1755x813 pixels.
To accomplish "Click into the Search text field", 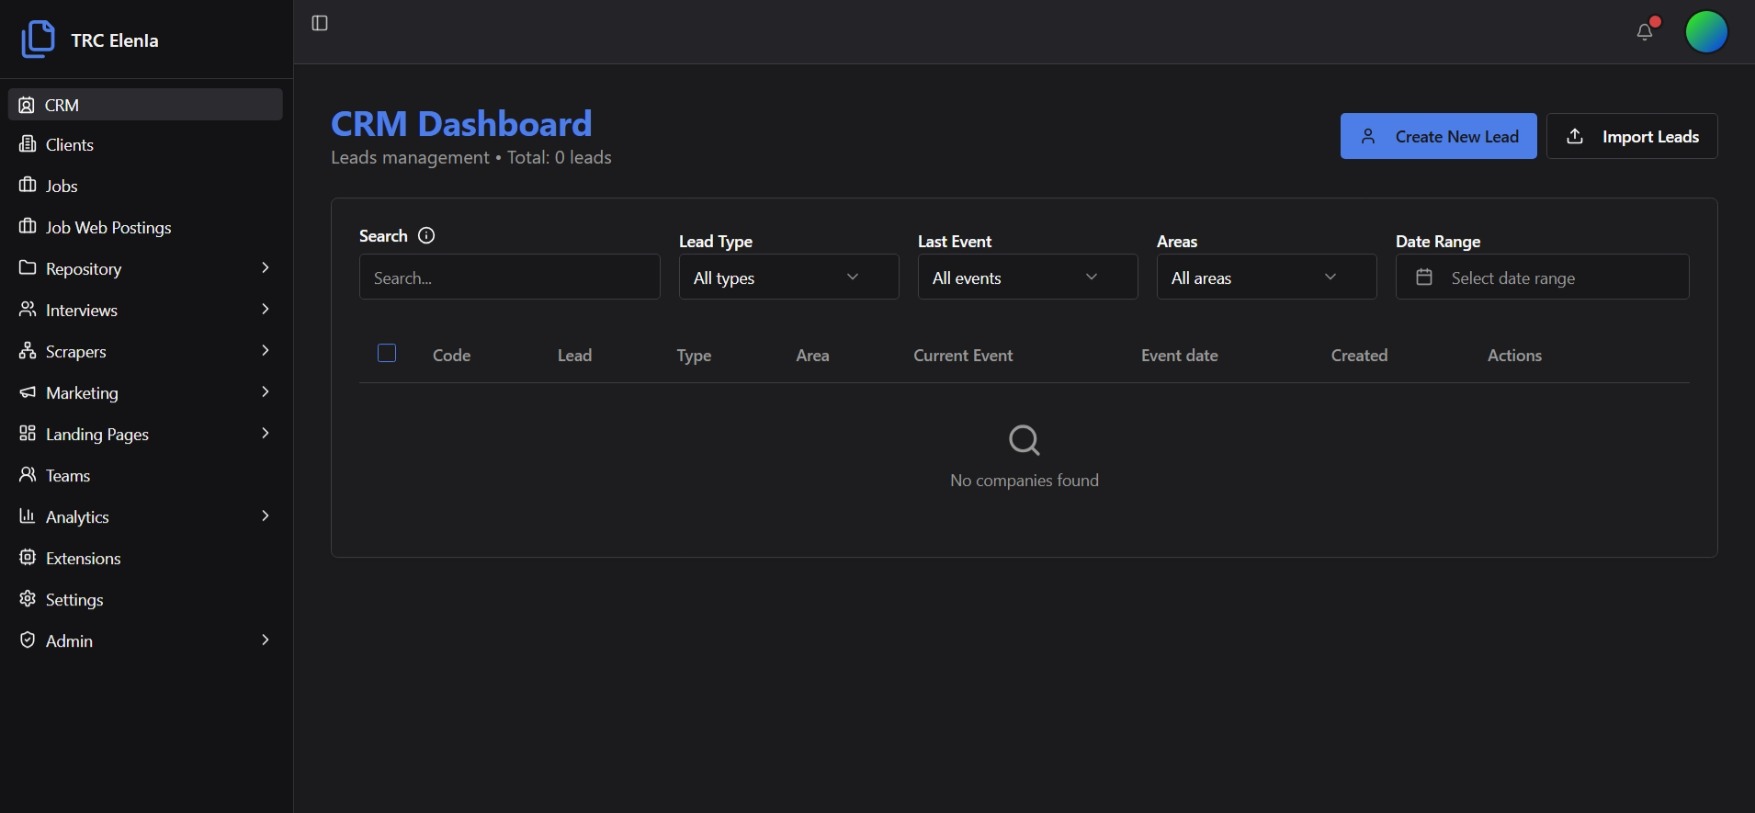I will click(x=509, y=277).
